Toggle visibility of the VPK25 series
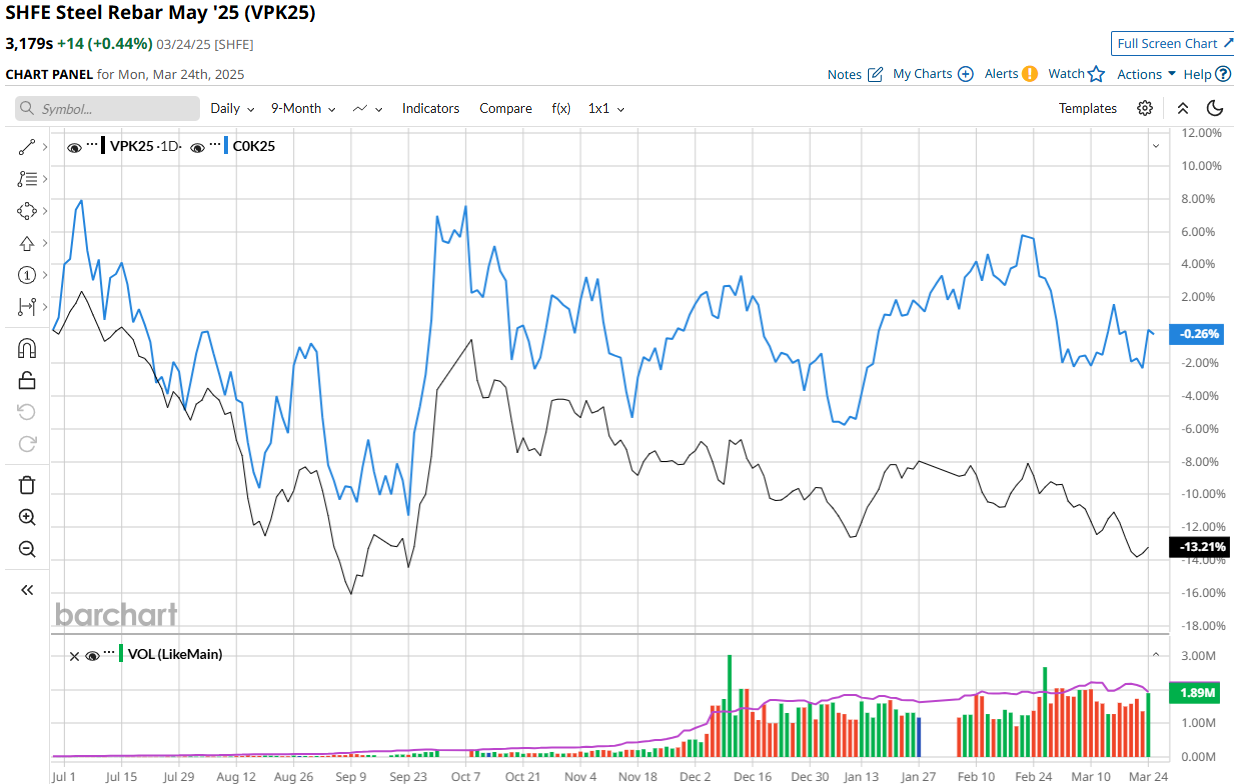 click(x=74, y=147)
